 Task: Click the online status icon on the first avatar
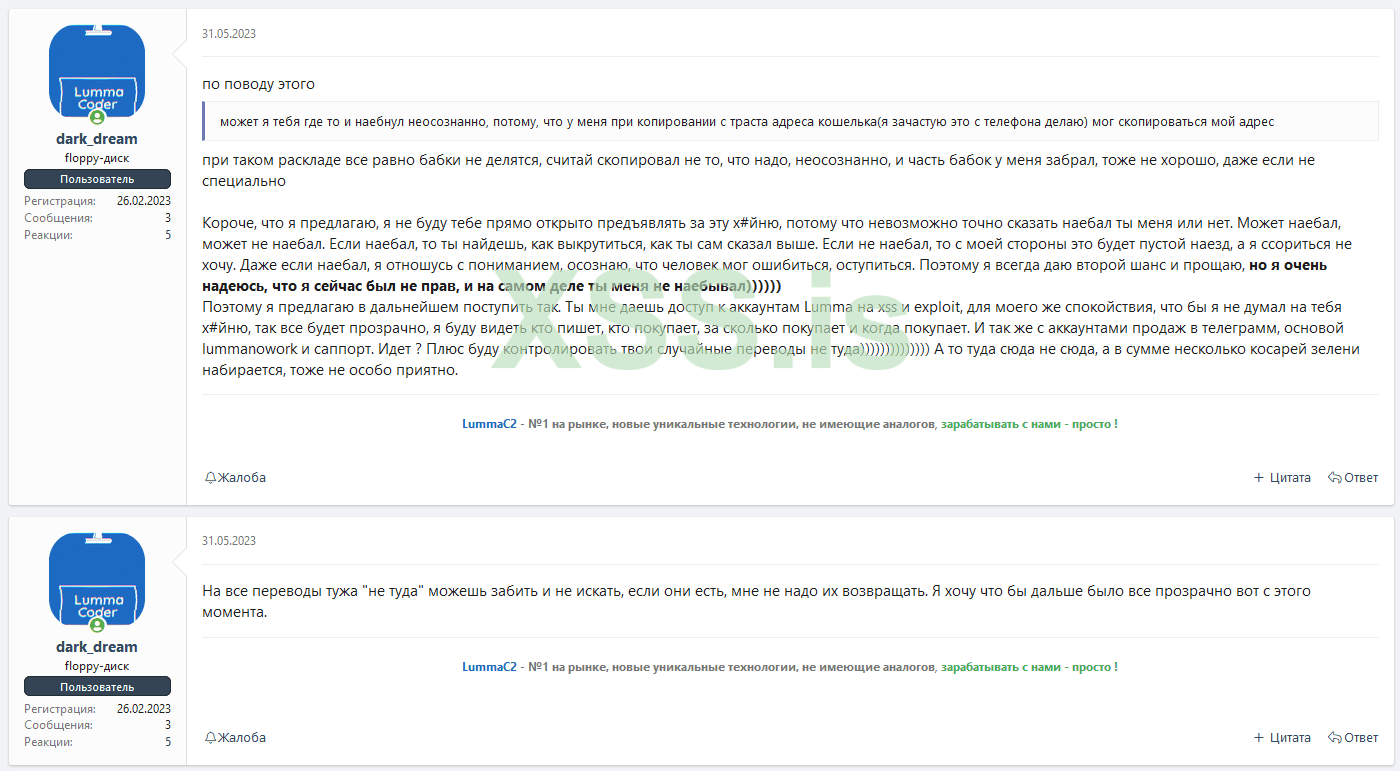click(x=97, y=117)
